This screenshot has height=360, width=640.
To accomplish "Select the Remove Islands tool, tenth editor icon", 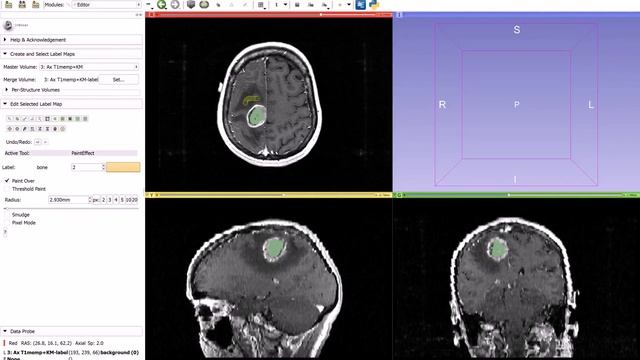I will click(x=78, y=119).
